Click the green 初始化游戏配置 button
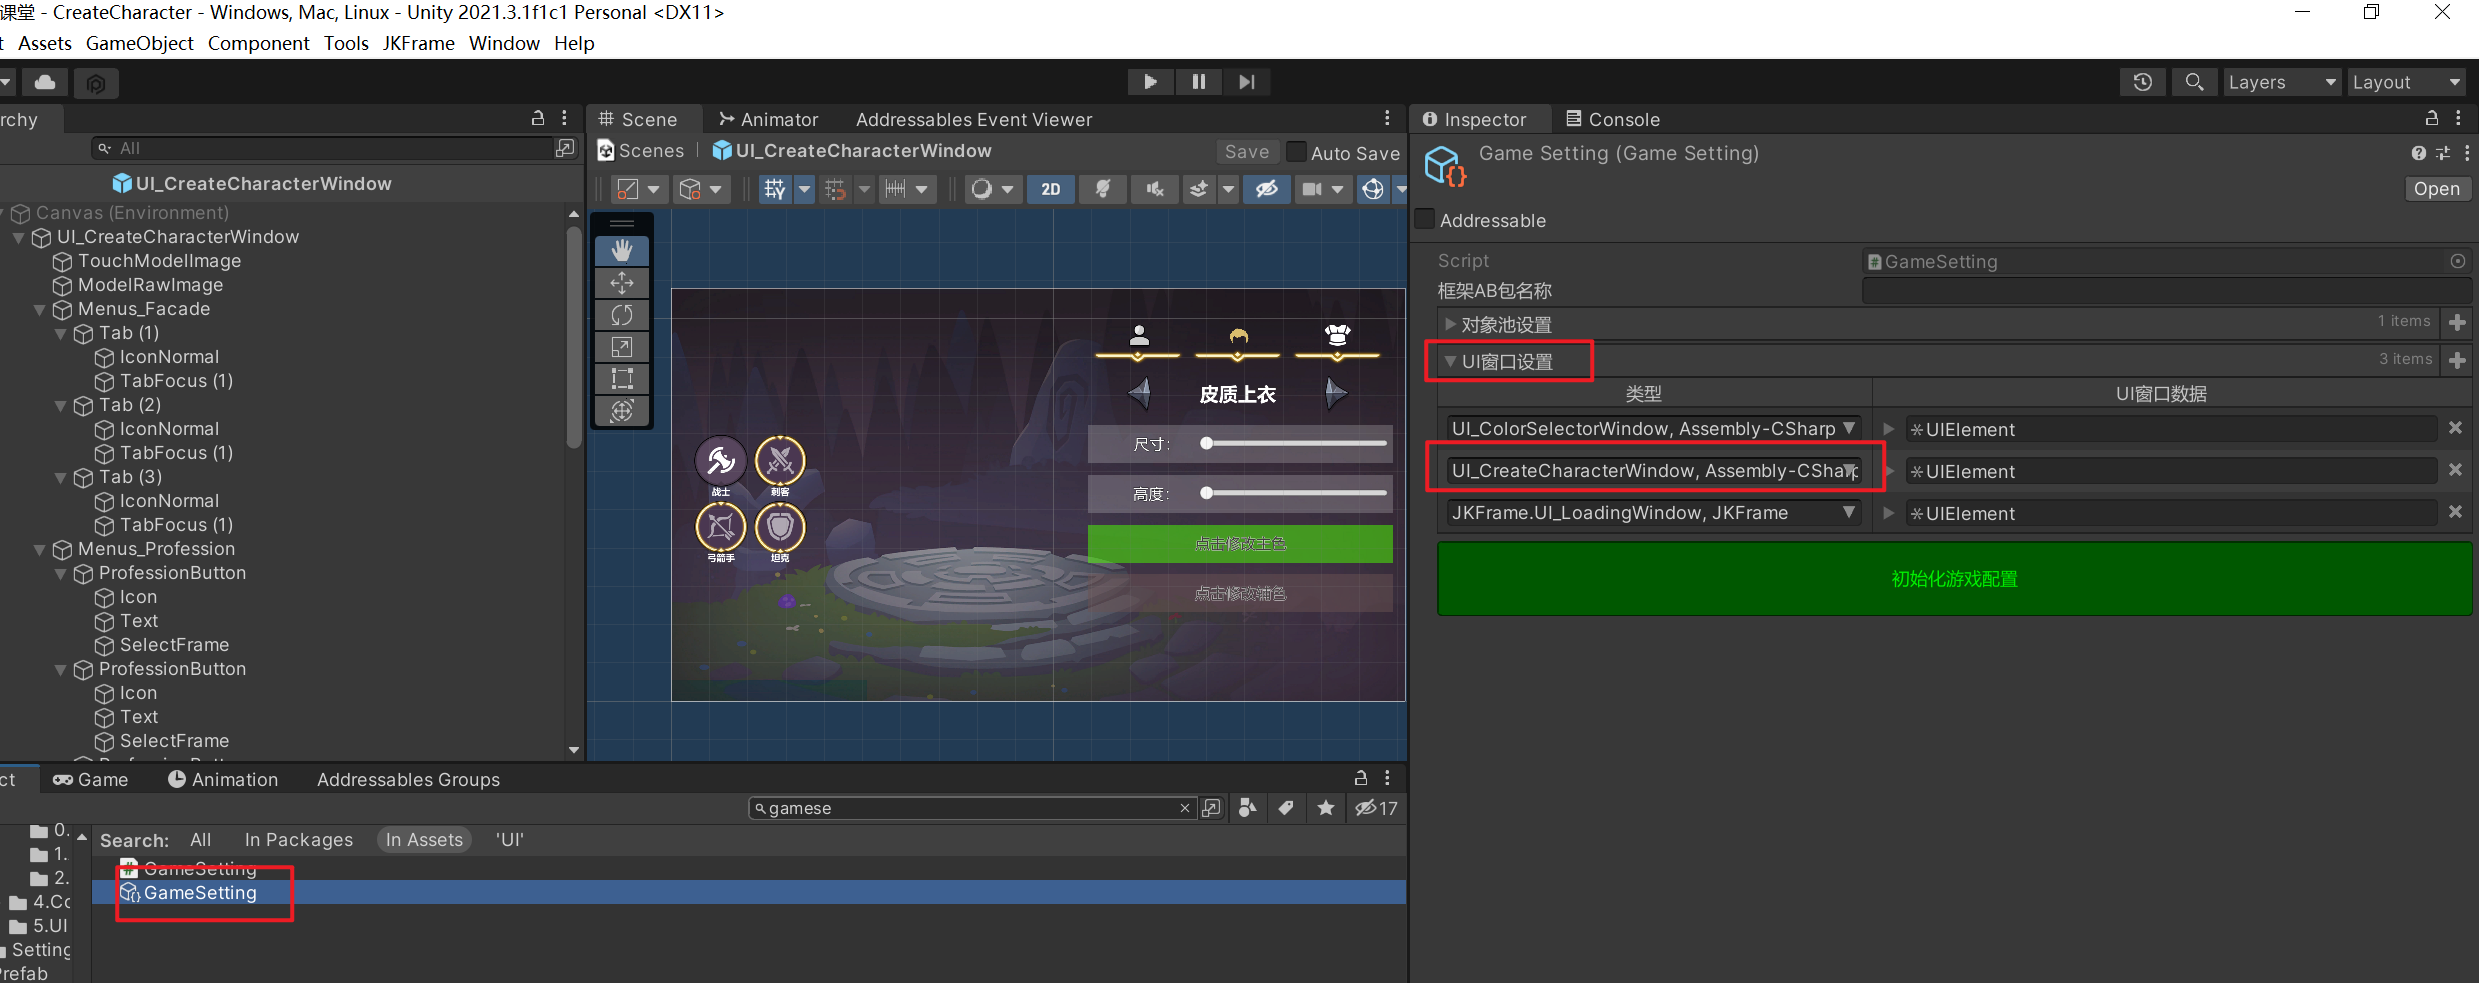Image resolution: width=2479 pixels, height=983 pixels. click(x=1954, y=579)
